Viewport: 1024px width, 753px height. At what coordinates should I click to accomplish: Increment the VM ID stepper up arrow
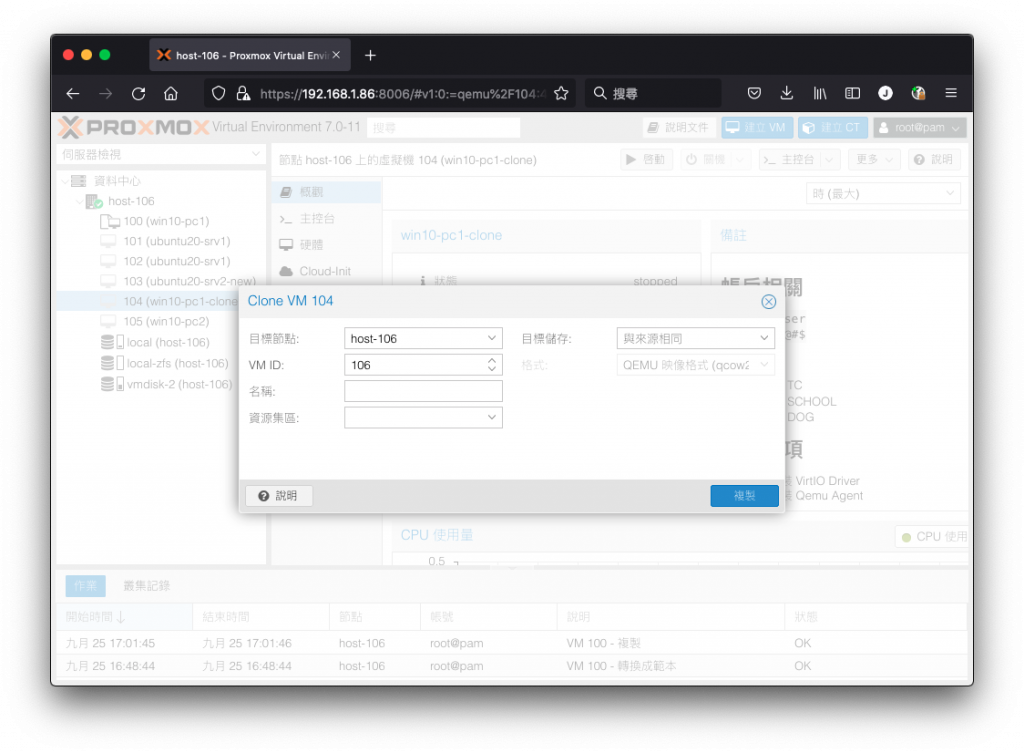click(x=492, y=360)
